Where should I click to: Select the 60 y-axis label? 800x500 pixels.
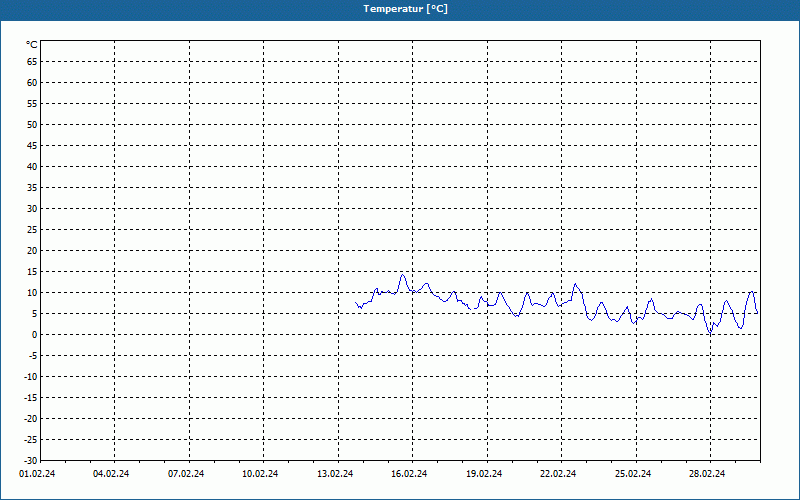click(32, 83)
